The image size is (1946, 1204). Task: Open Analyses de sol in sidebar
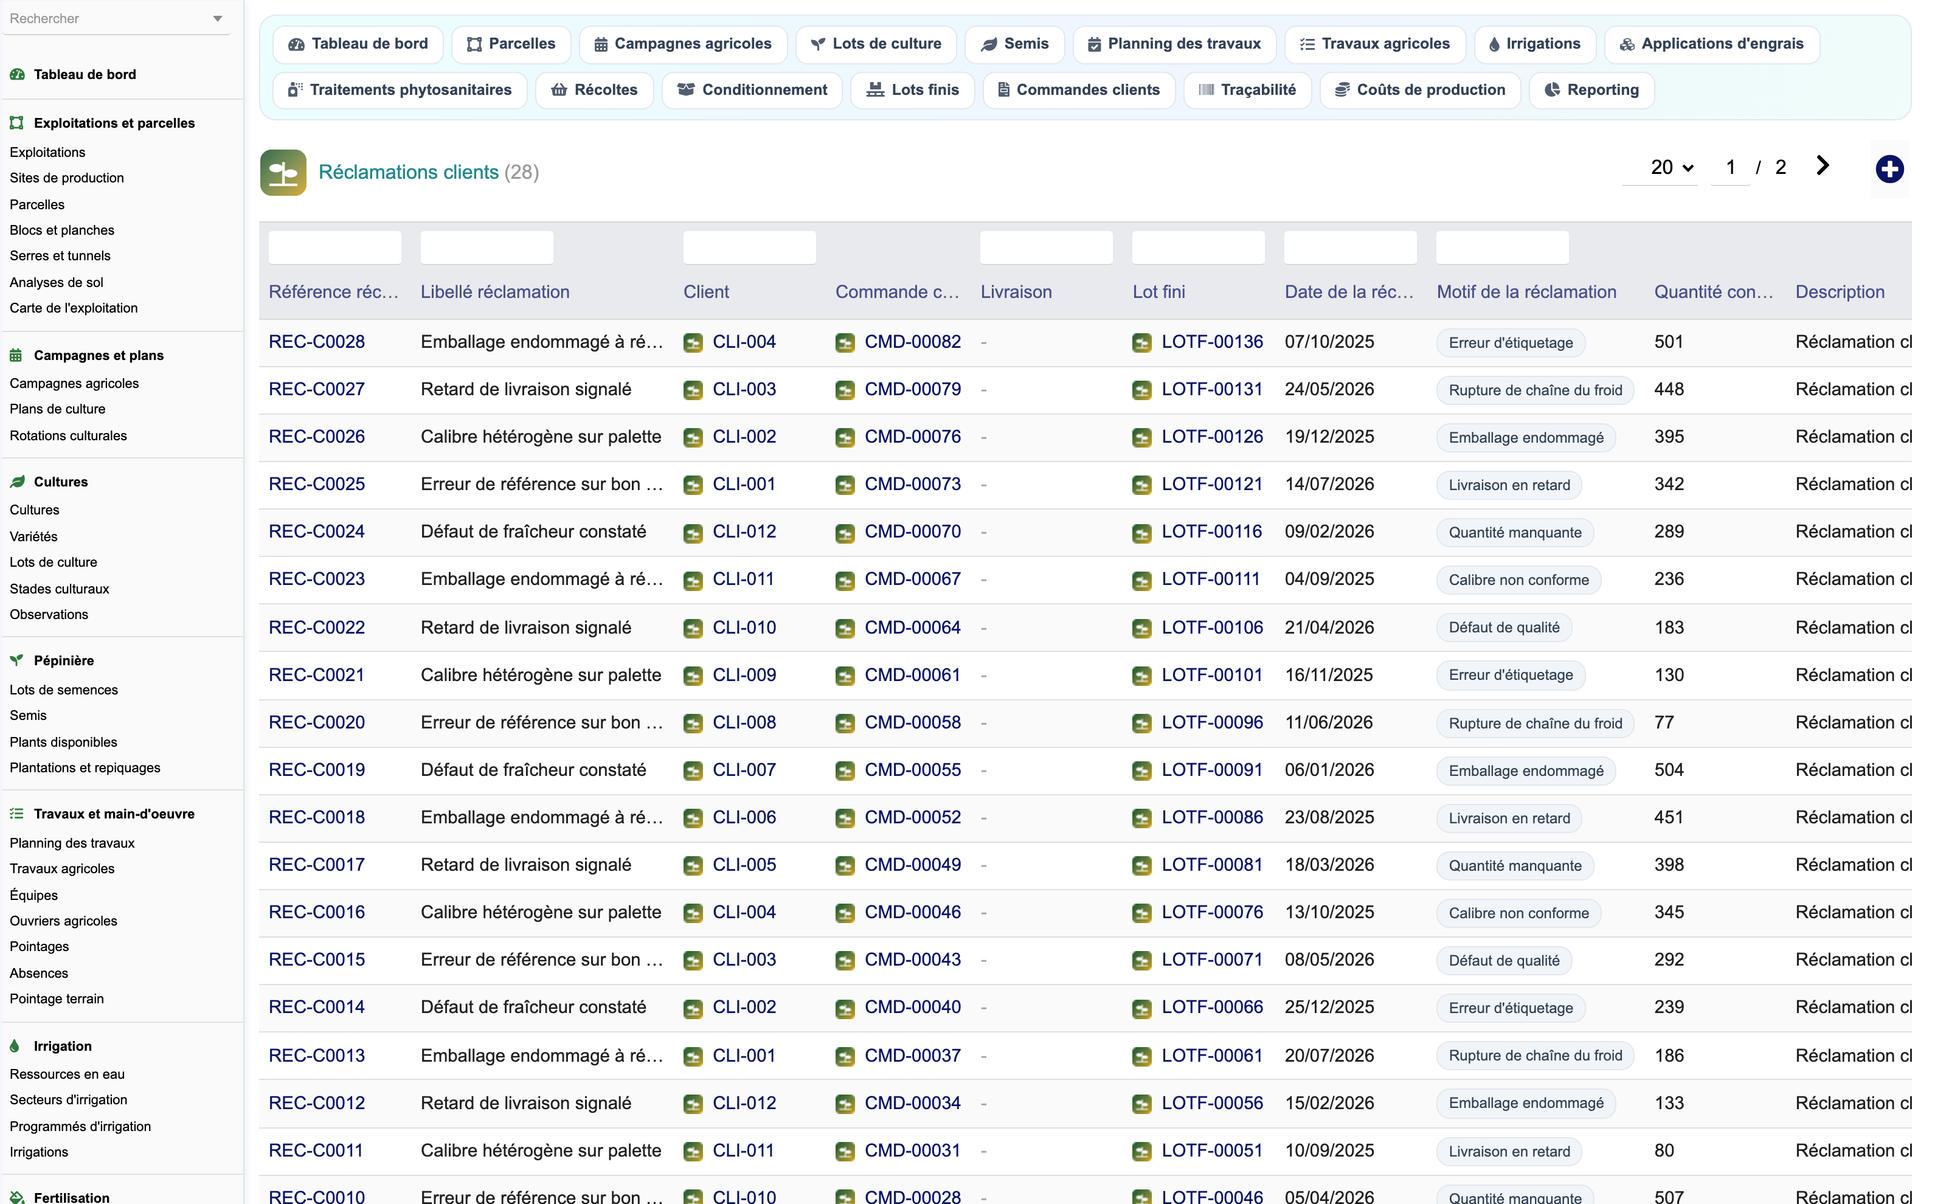tap(57, 282)
